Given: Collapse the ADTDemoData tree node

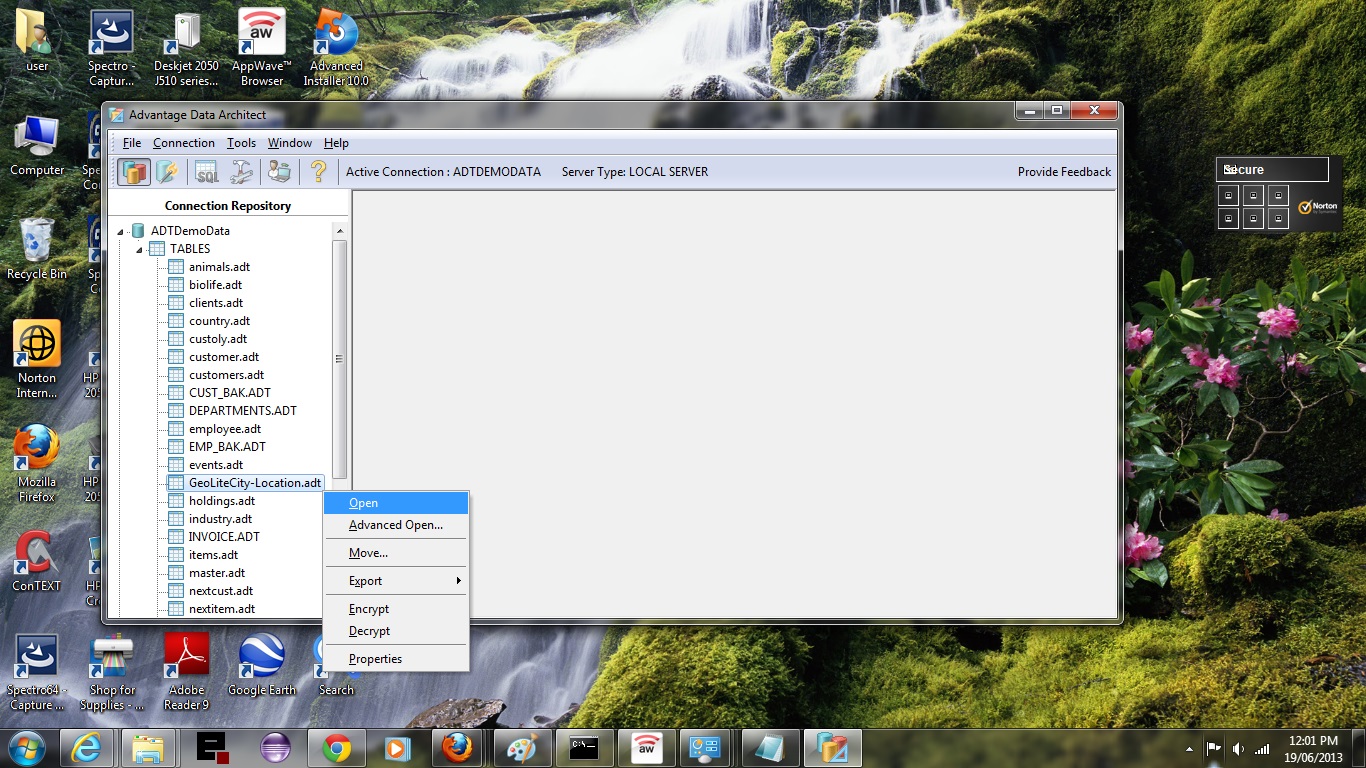Looking at the screenshot, I should click(x=122, y=231).
